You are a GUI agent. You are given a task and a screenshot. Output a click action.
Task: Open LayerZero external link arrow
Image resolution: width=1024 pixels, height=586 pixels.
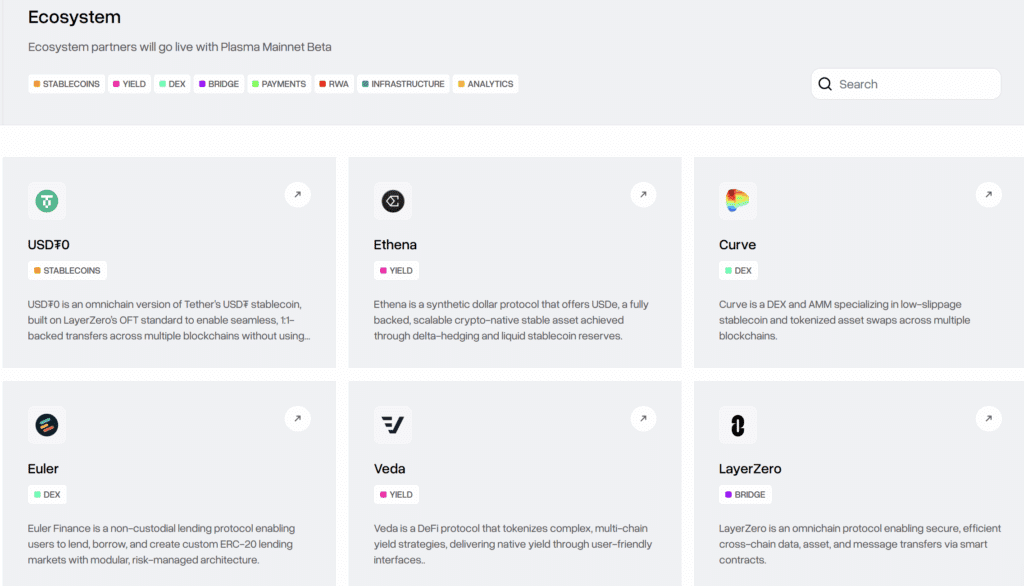pyautogui.click(x=989, y=419)
